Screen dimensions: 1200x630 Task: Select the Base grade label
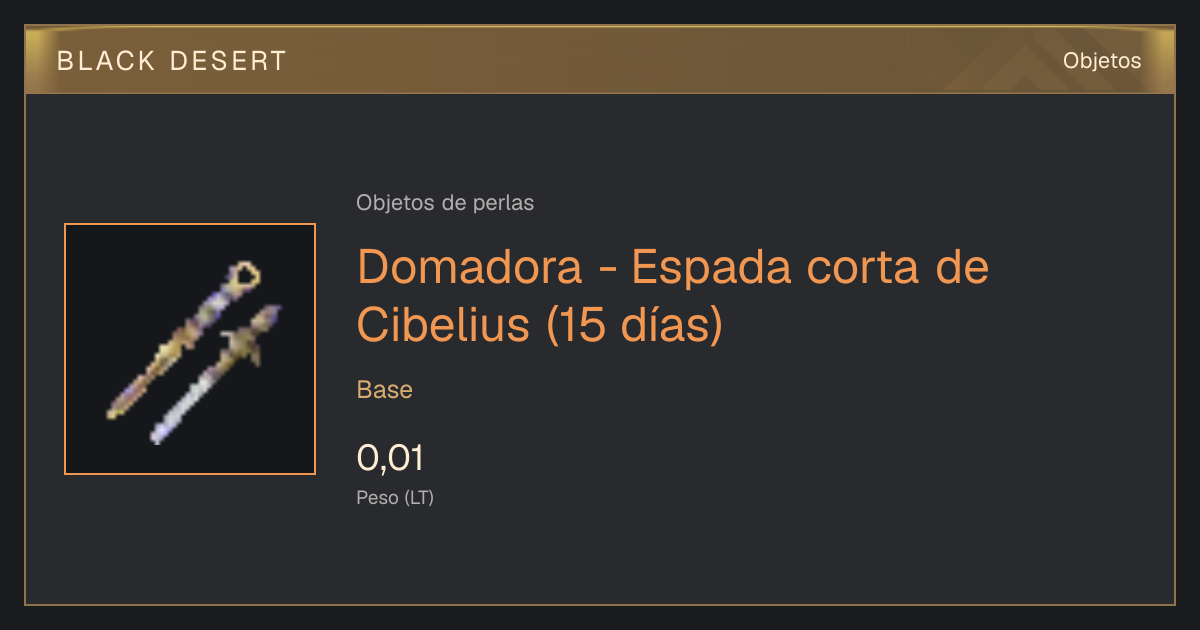(385, 390)
